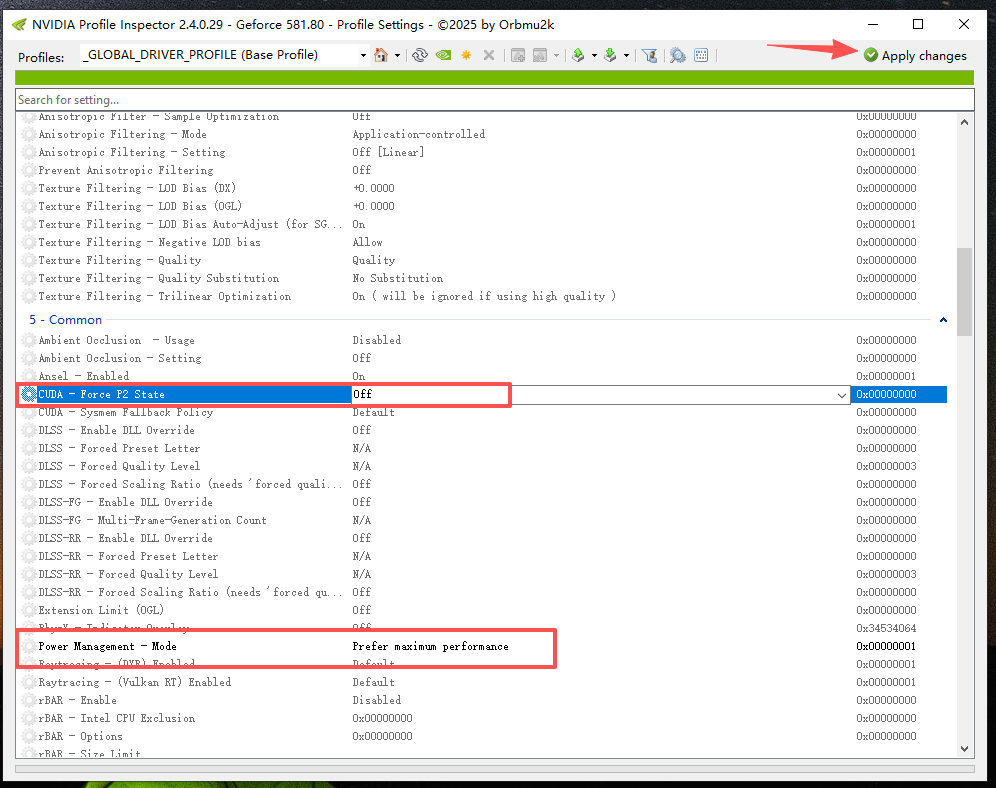
Task: Select the 'Texture Filtering - LOD Bias (DX)' row
Action: [483, 189]
